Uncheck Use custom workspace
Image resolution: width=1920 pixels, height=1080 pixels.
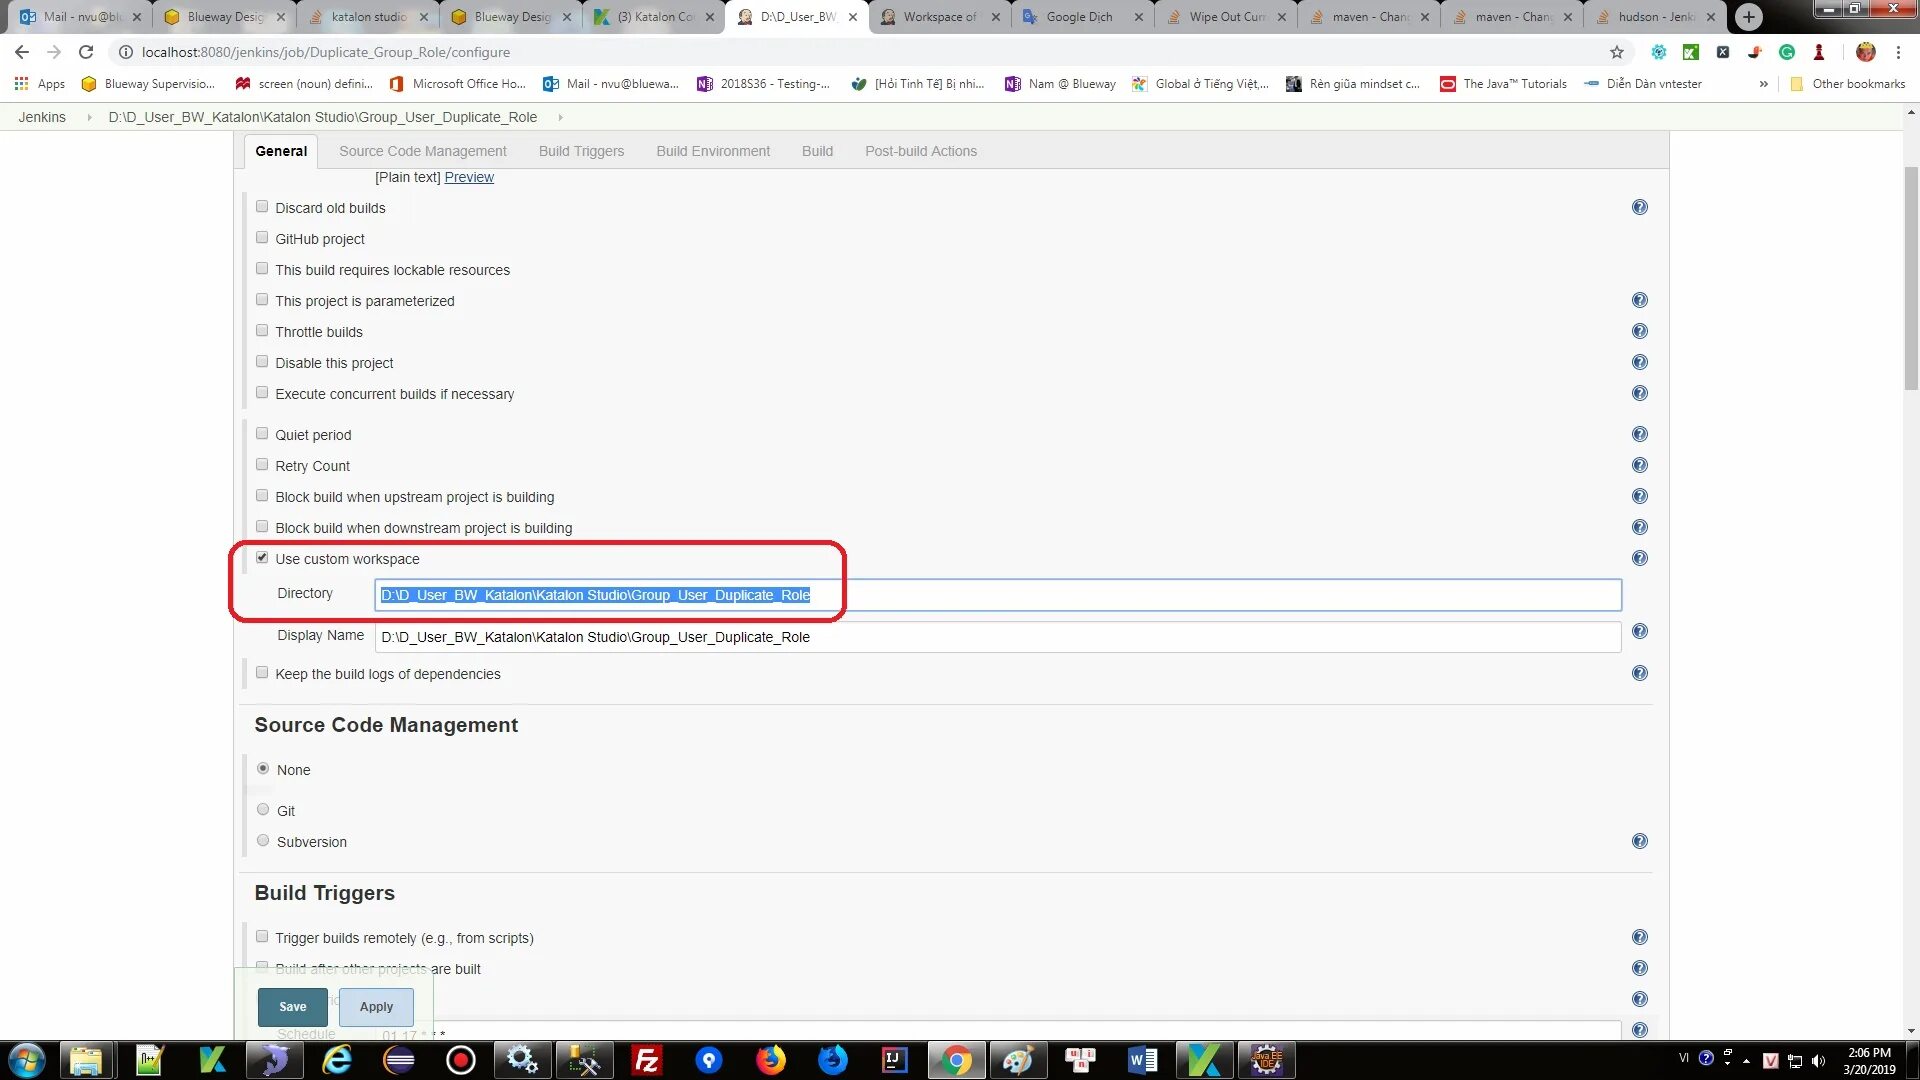262,558
